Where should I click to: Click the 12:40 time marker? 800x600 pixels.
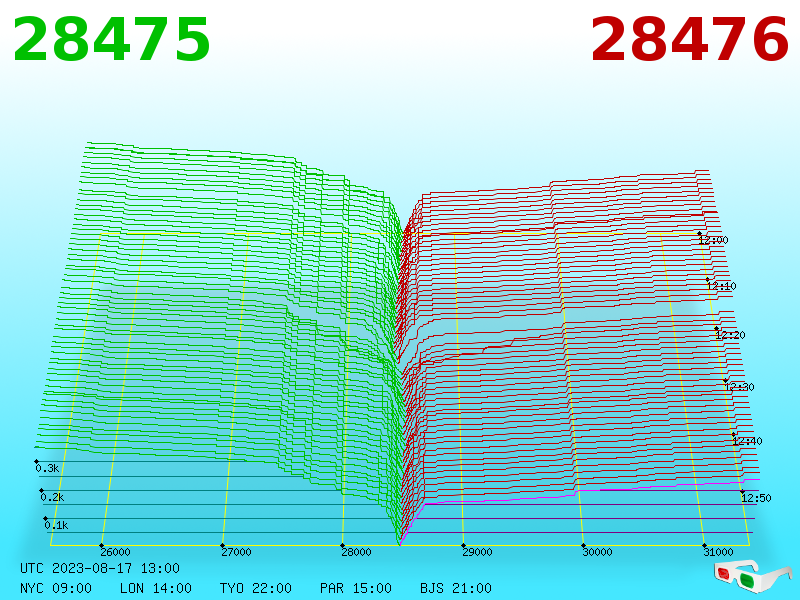click(747, 441)
